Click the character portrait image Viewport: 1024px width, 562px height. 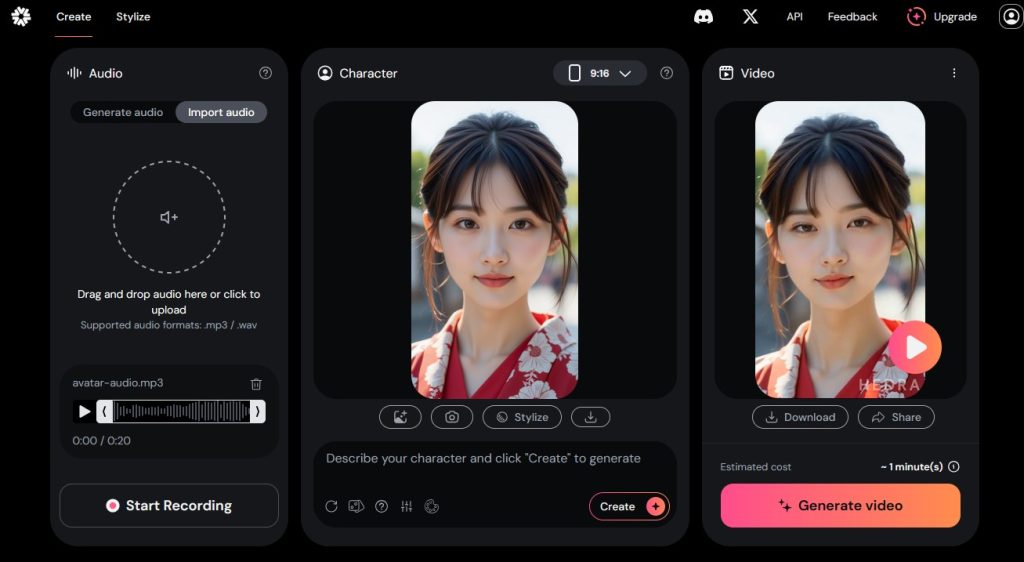click(x=494, y=249)
